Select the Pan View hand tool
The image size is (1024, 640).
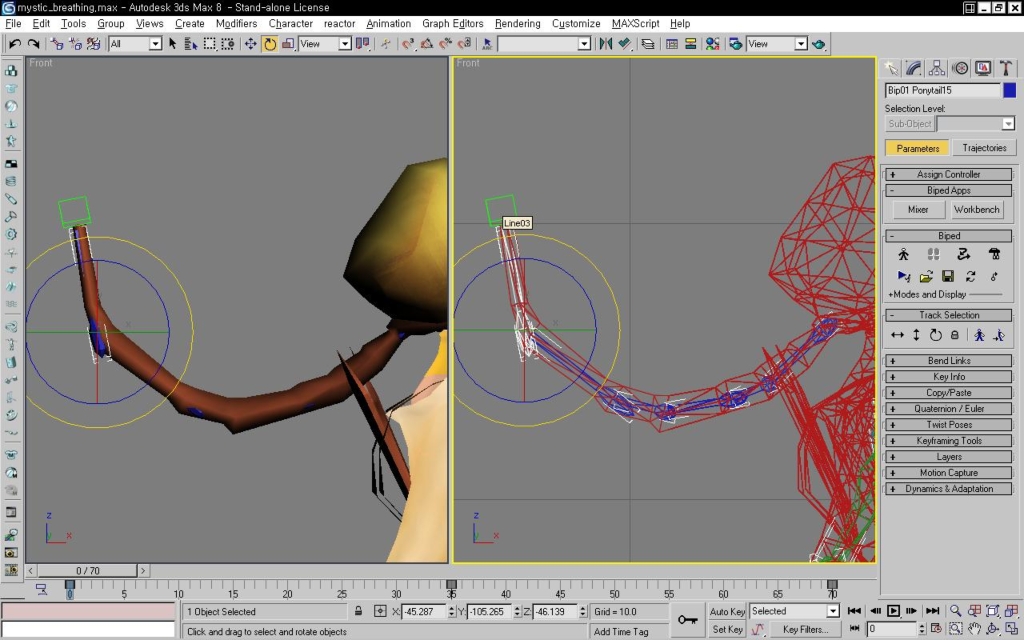coord(974,628)
